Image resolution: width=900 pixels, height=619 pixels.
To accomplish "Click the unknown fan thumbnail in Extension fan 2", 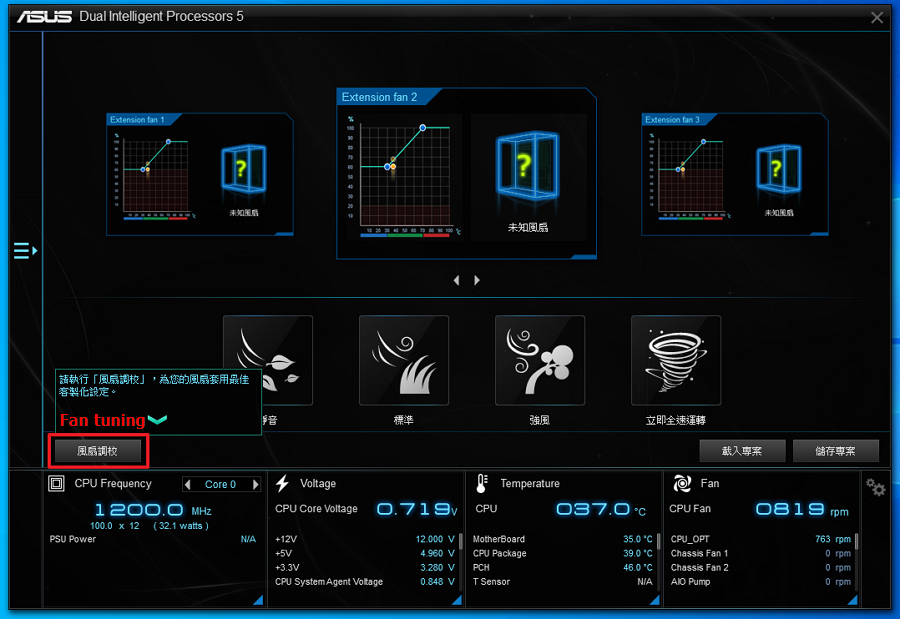I will [529, 165].
